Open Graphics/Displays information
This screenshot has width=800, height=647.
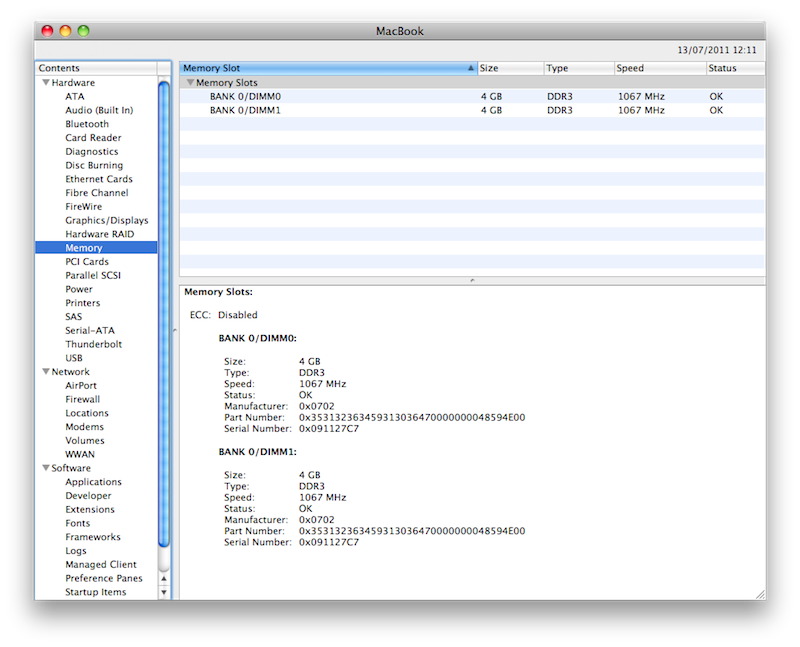click(107, 220)
